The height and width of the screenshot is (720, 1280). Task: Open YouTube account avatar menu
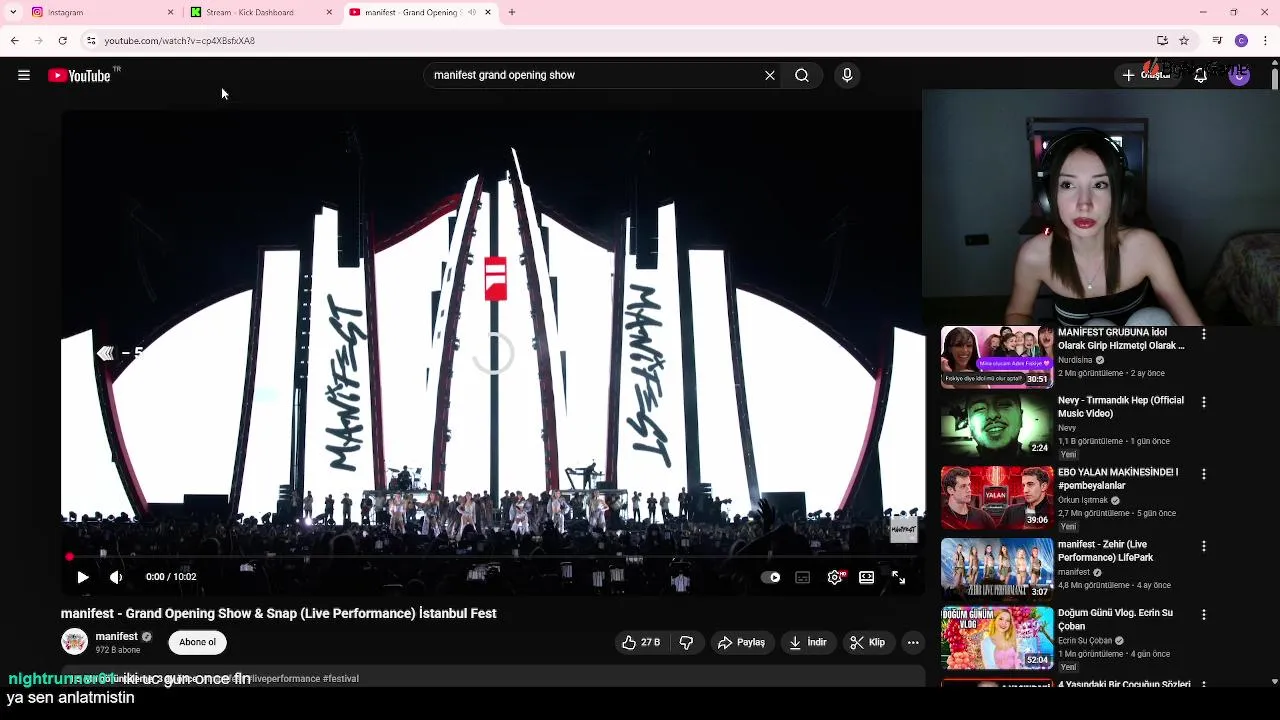click(1239, 75)
